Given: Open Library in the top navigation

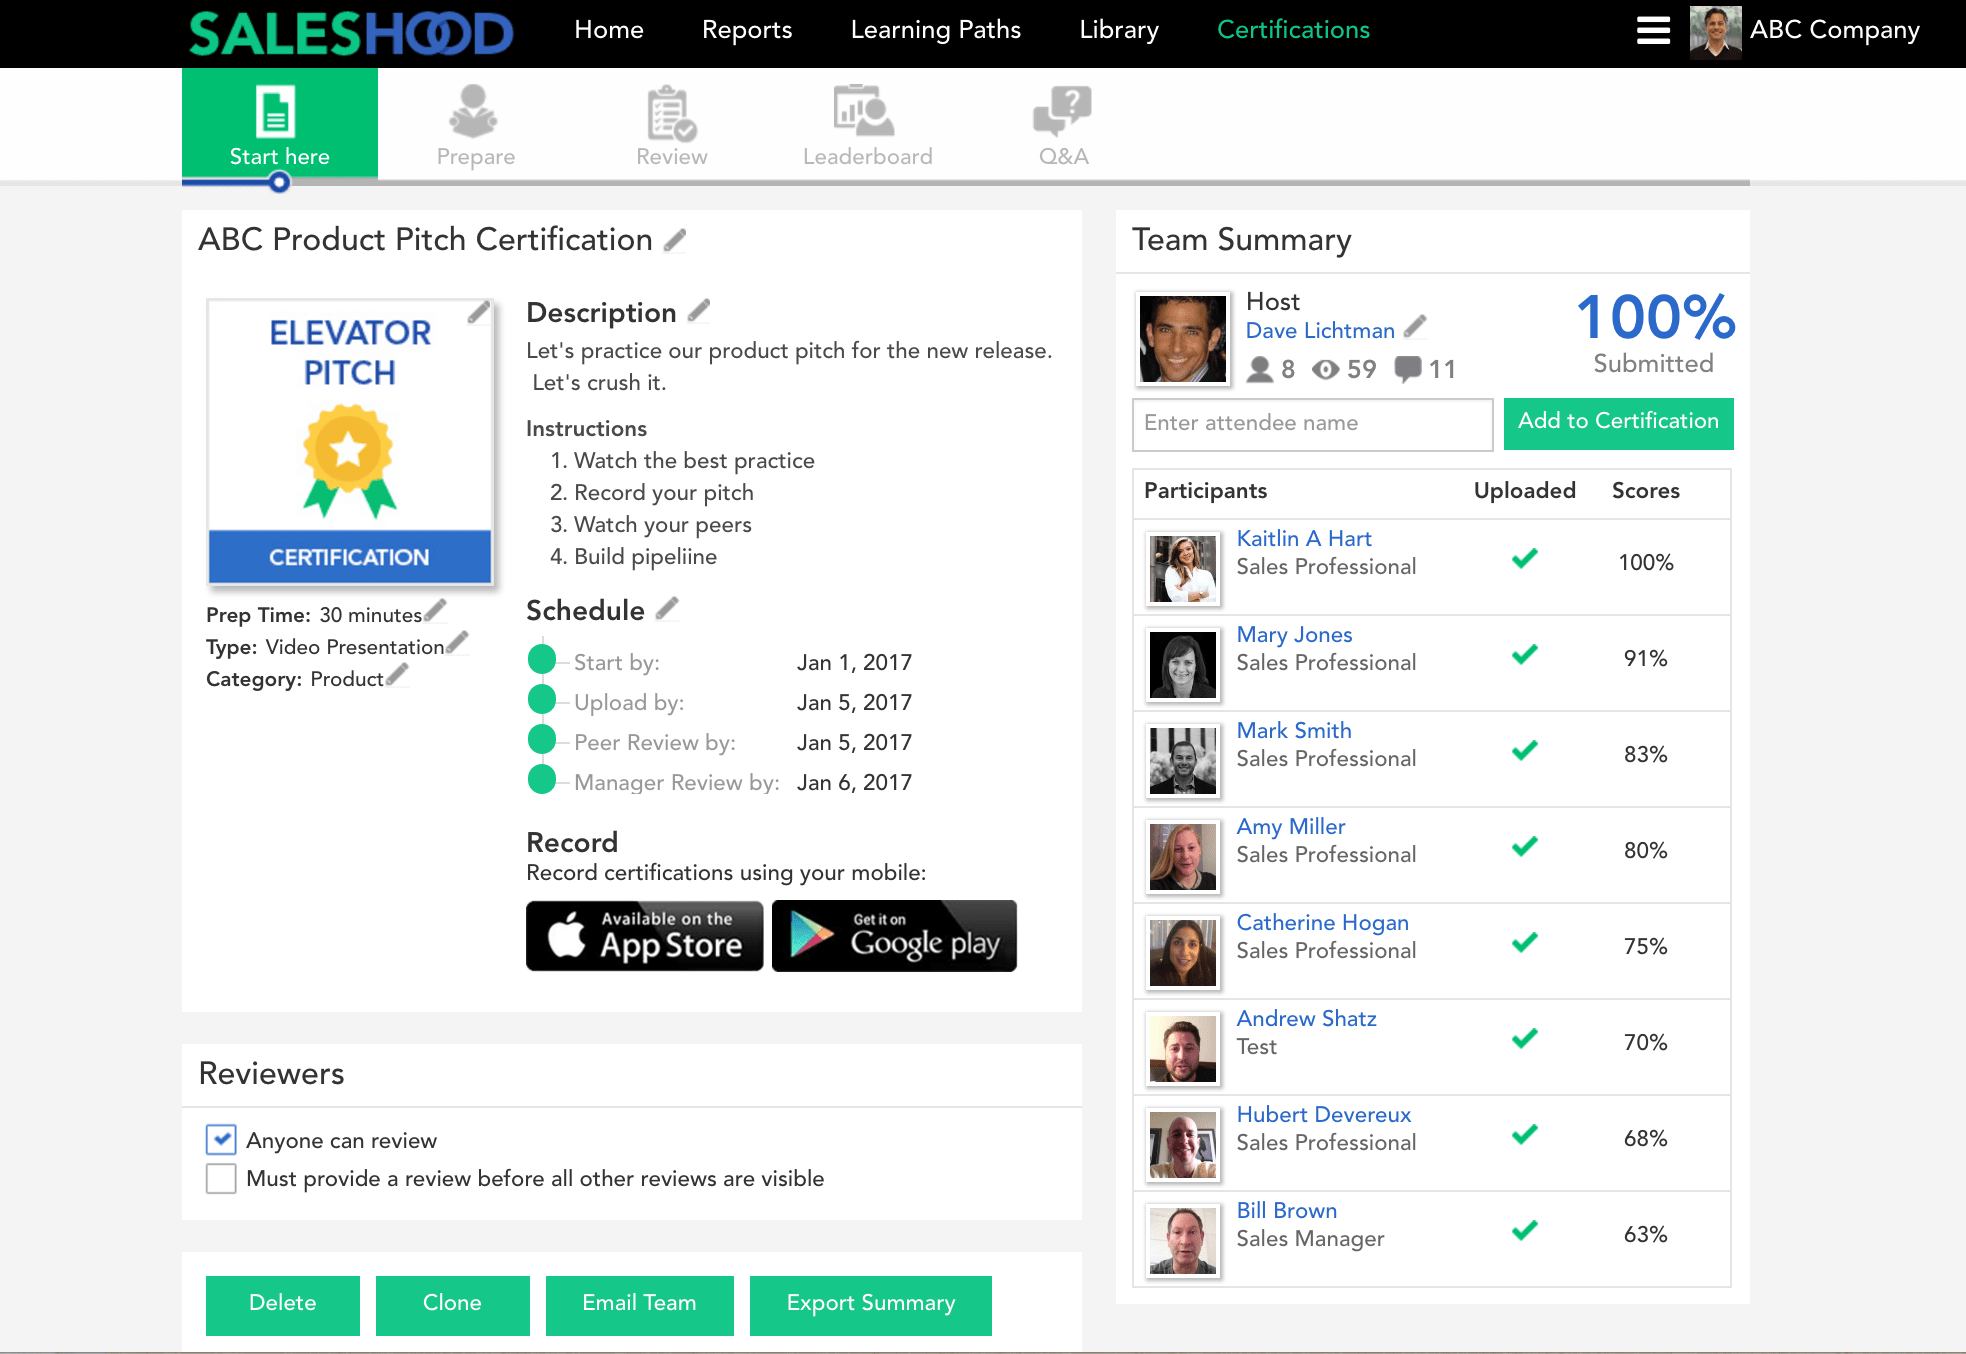Looking at the screenshot, I should coord(1119,30).
